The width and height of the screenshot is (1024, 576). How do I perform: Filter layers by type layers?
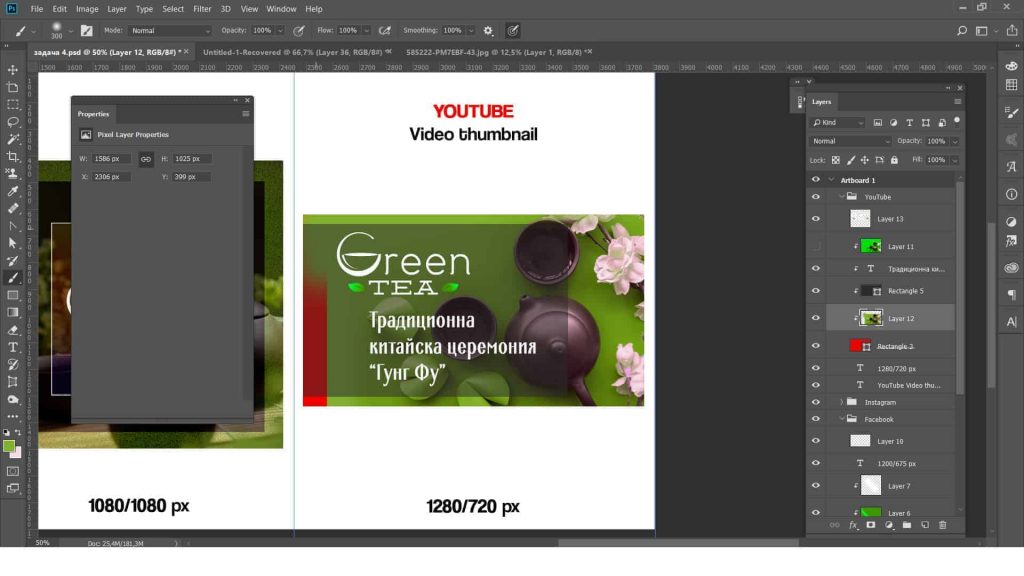click(909, 123)
